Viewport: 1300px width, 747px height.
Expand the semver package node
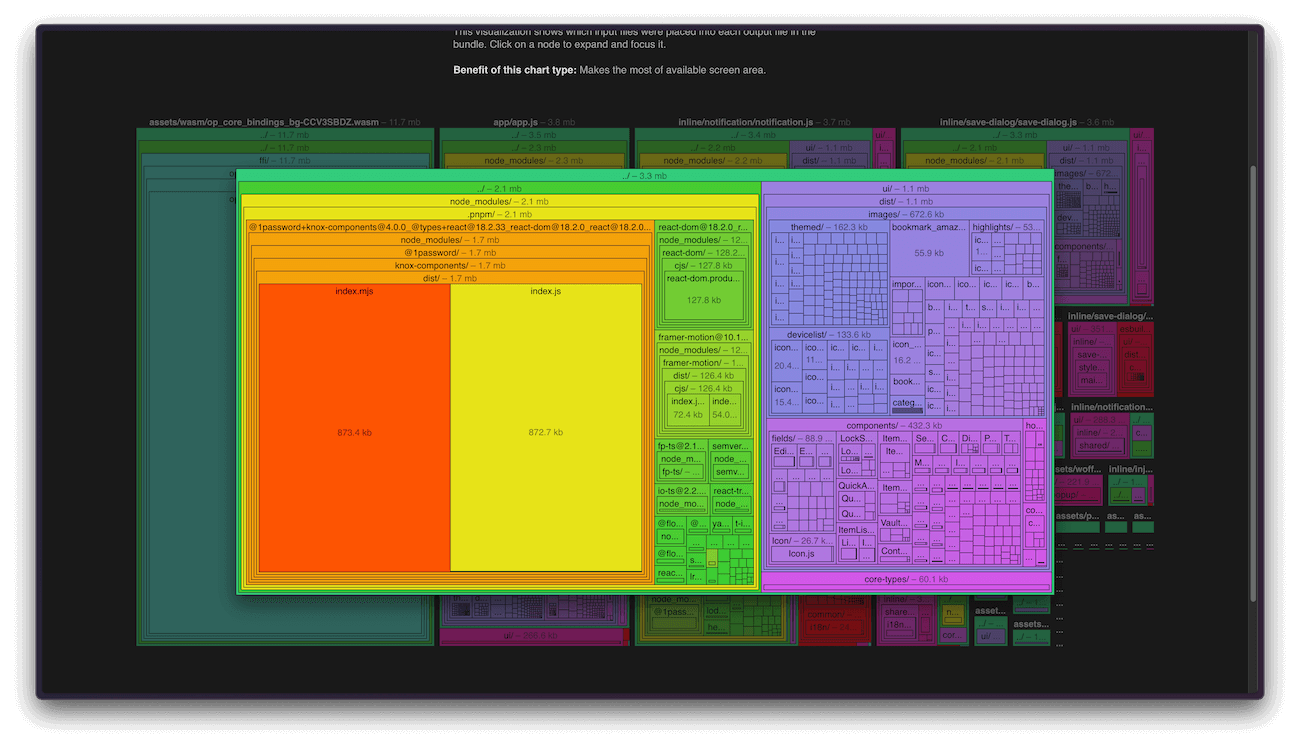tap(731, 446)
